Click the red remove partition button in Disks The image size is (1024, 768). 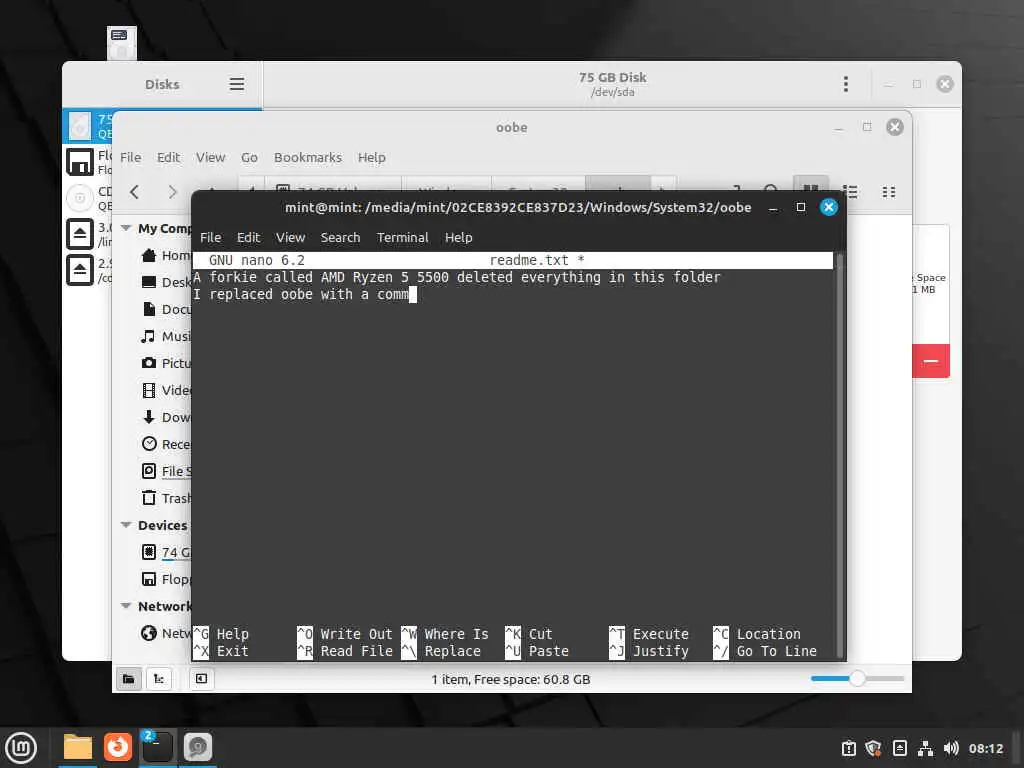(931, 360)
